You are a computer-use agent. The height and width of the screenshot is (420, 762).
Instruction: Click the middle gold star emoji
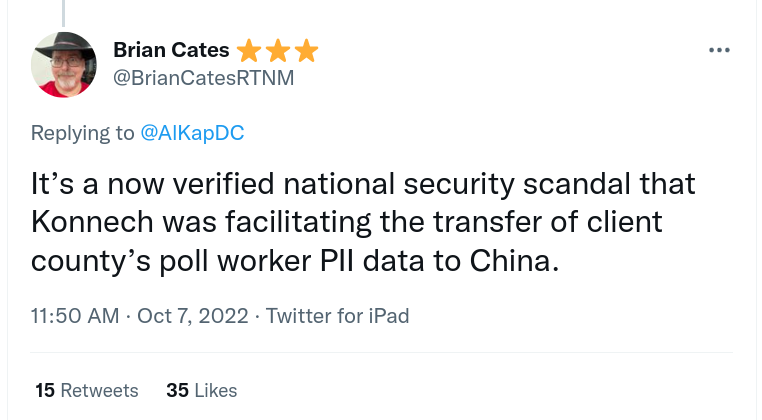278,51
